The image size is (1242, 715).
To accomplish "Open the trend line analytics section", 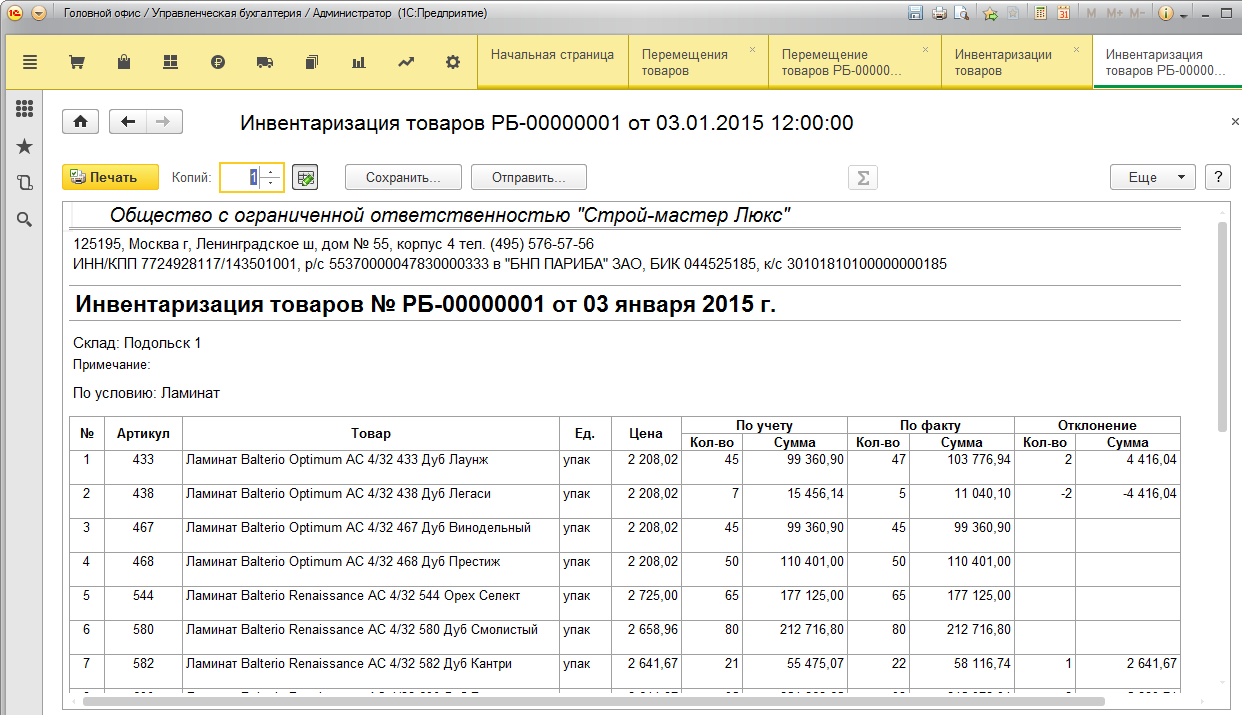I will point(406,62).
